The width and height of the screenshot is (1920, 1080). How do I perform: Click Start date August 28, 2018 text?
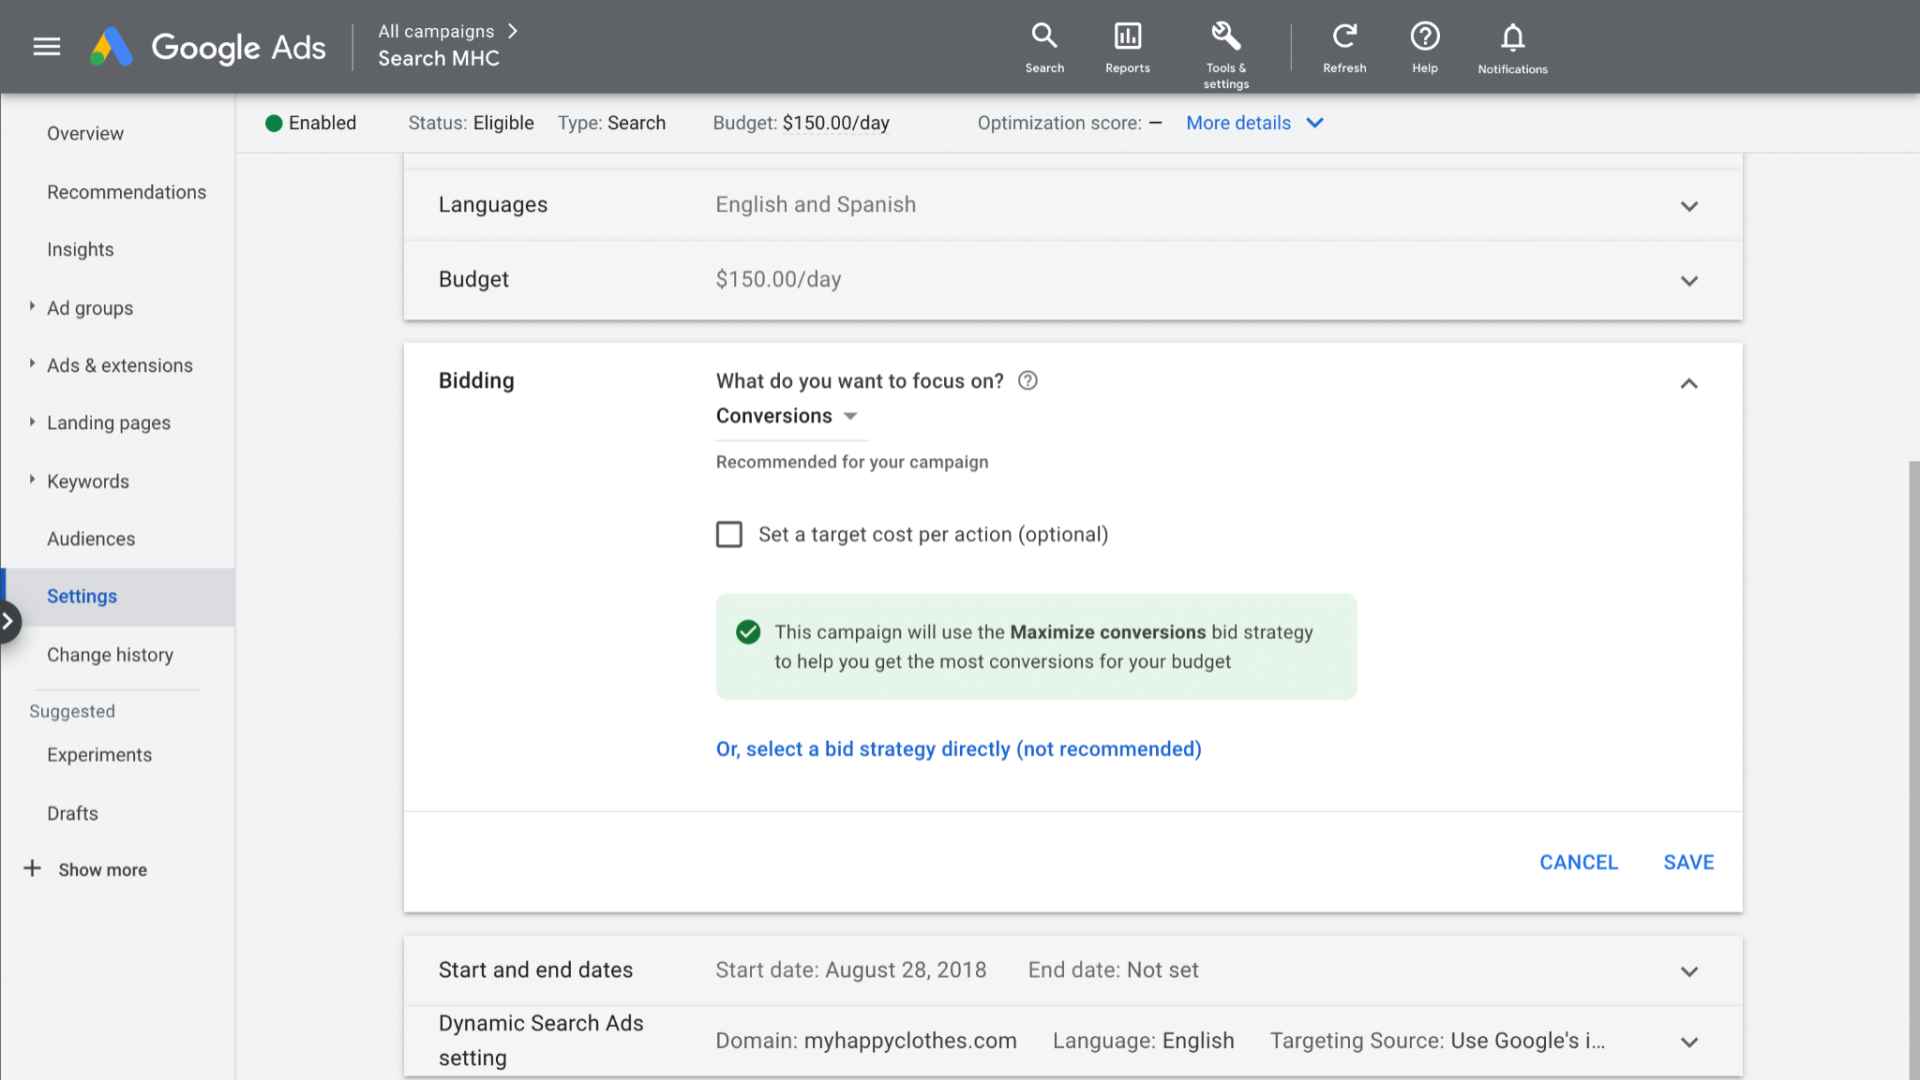coord(850,970)
